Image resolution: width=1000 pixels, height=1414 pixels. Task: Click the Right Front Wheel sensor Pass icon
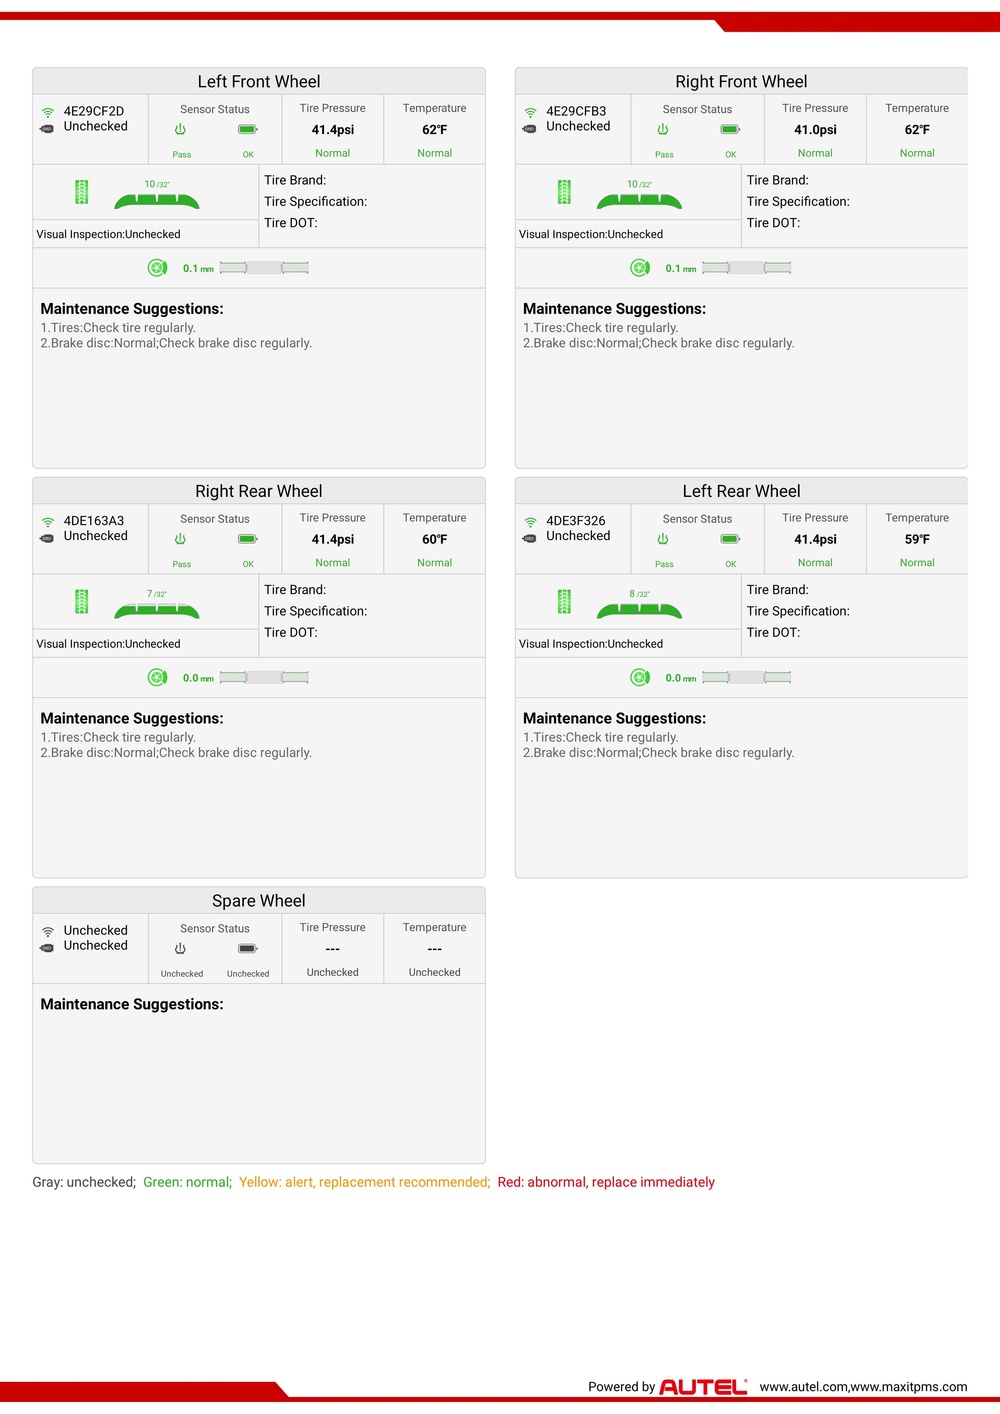(x=663, y=130)
